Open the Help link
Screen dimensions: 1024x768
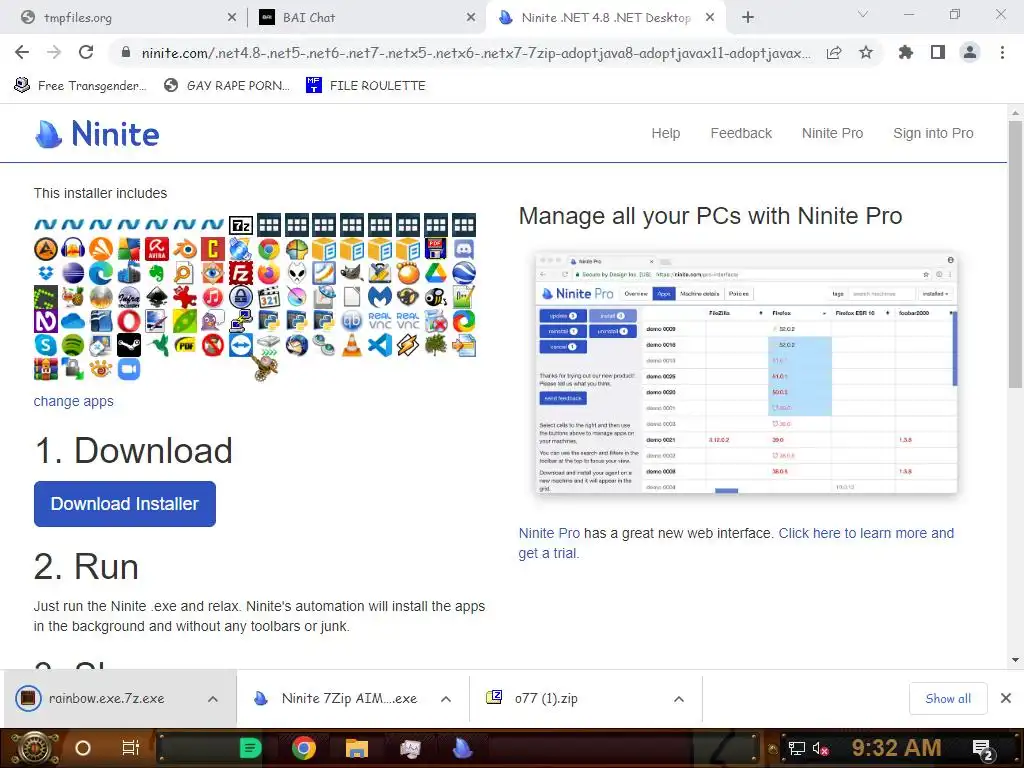pos(665,133)
